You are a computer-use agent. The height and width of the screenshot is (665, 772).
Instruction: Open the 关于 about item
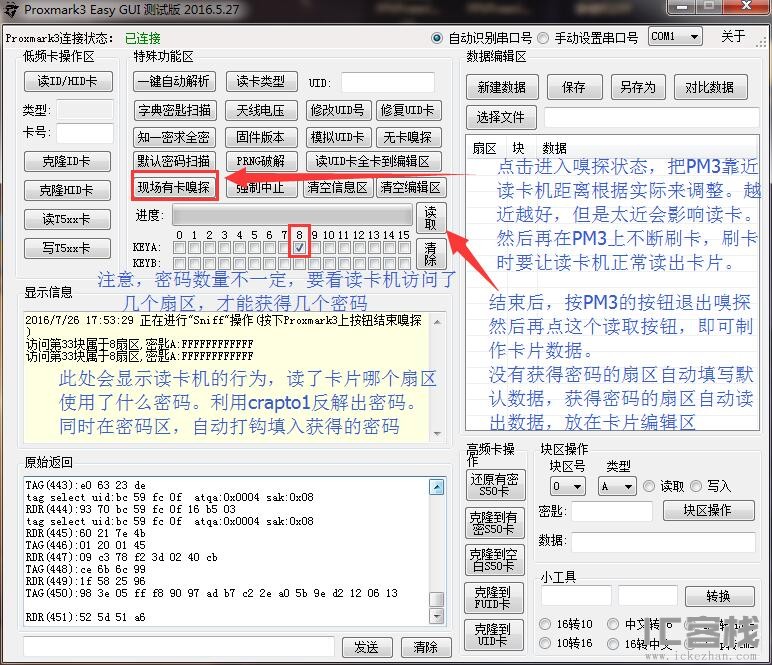pos(733,36)
